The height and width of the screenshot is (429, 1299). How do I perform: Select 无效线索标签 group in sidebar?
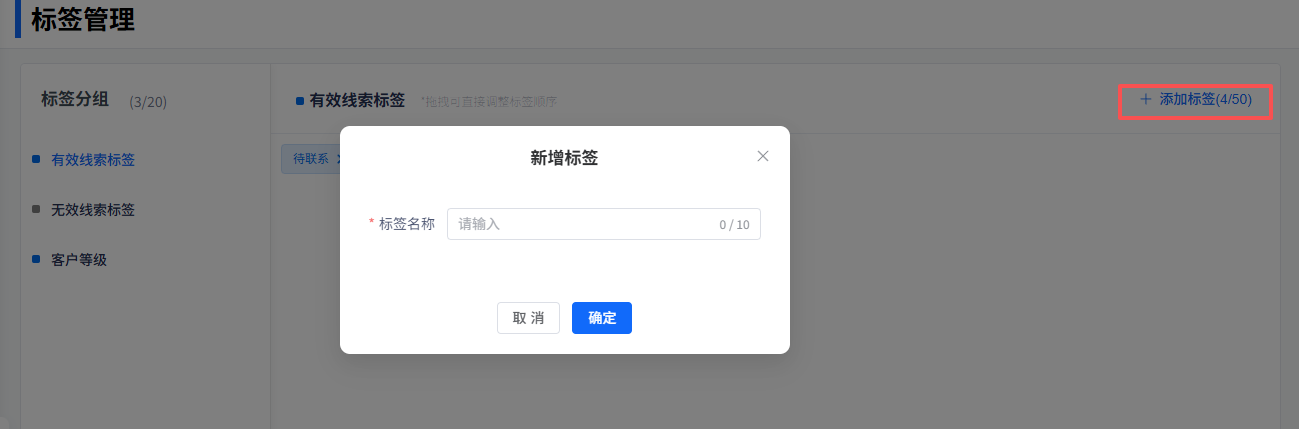[x=93, y=210]
